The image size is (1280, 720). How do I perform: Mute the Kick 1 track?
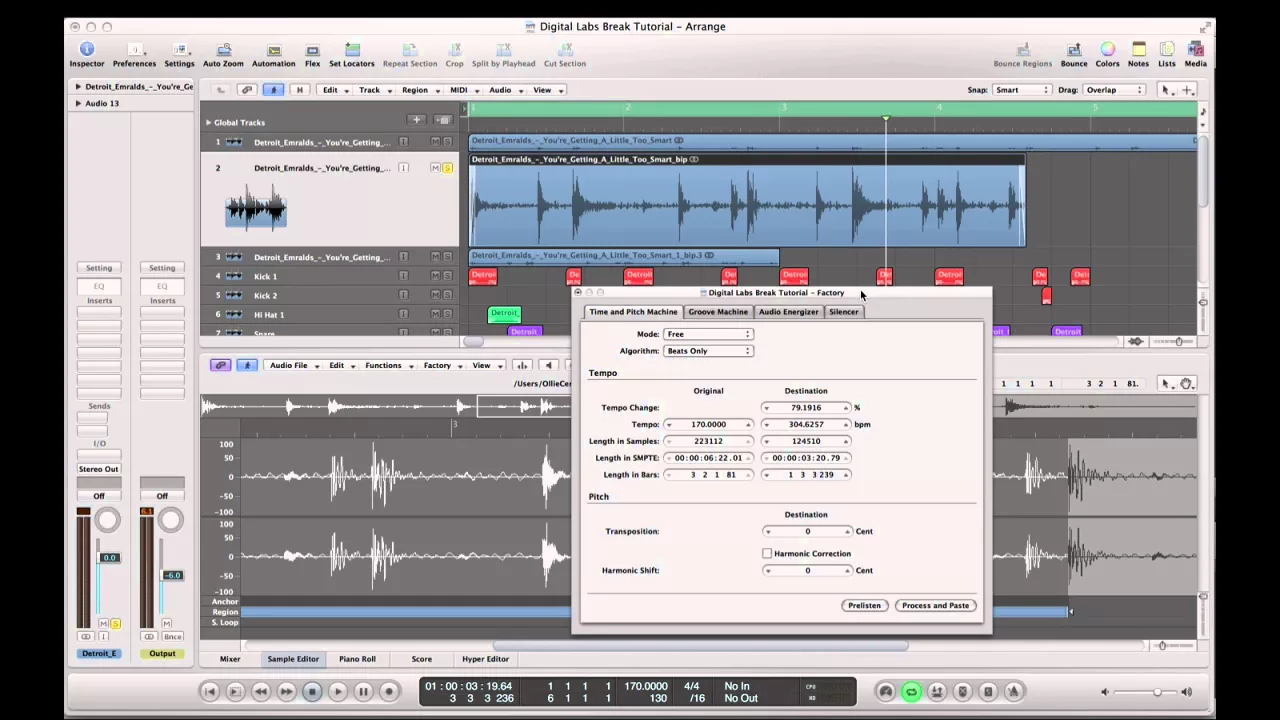click(x=435, y=276)
